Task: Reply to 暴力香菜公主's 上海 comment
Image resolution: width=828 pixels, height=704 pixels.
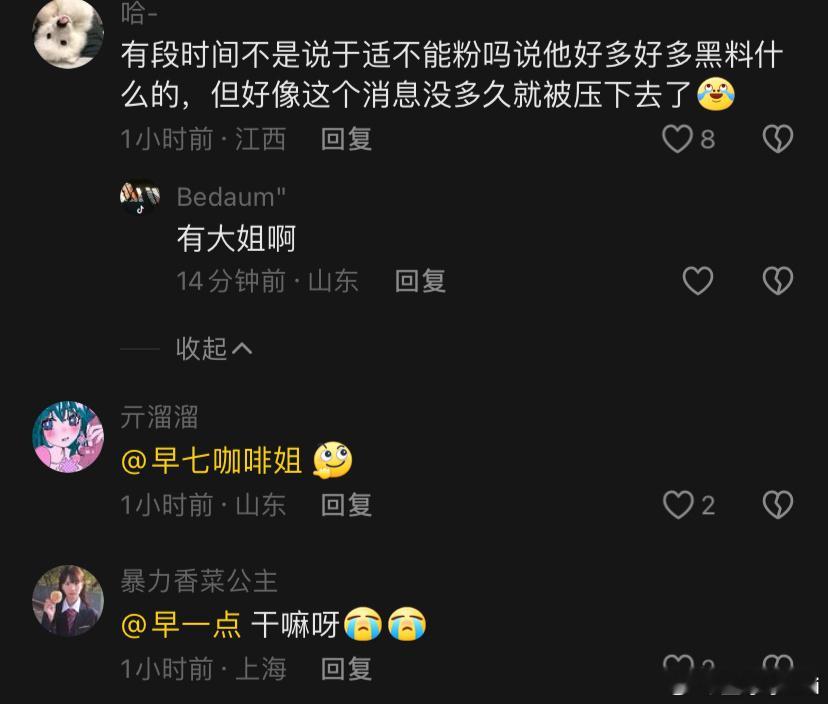Action: click(x=346, y=669)
